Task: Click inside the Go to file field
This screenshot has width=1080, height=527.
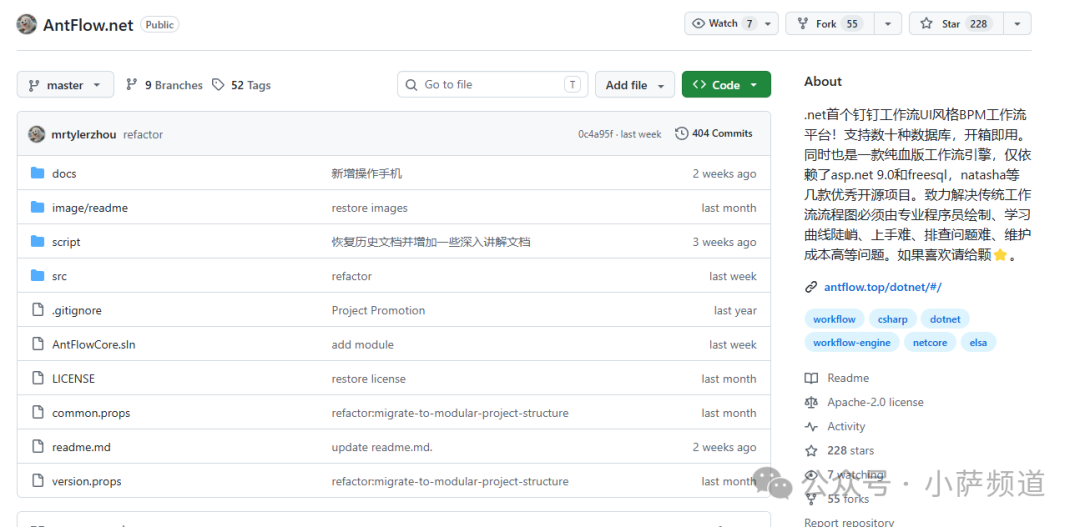Action: point(492,85)
